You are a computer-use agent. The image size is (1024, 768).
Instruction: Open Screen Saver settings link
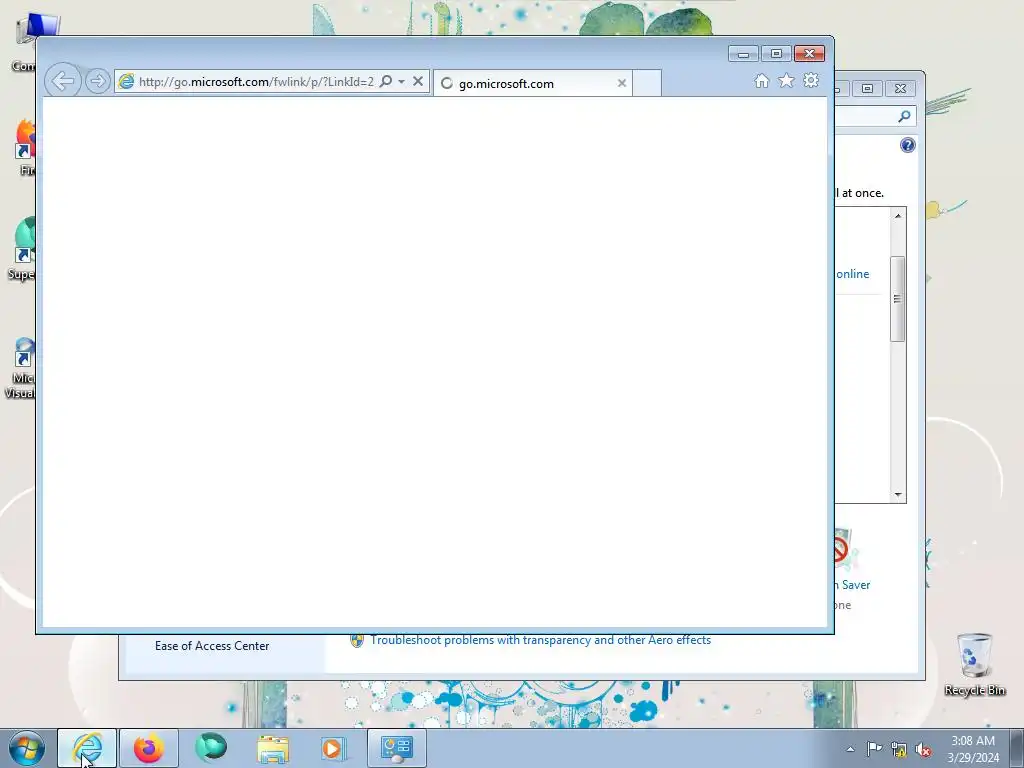coord(853,585)
